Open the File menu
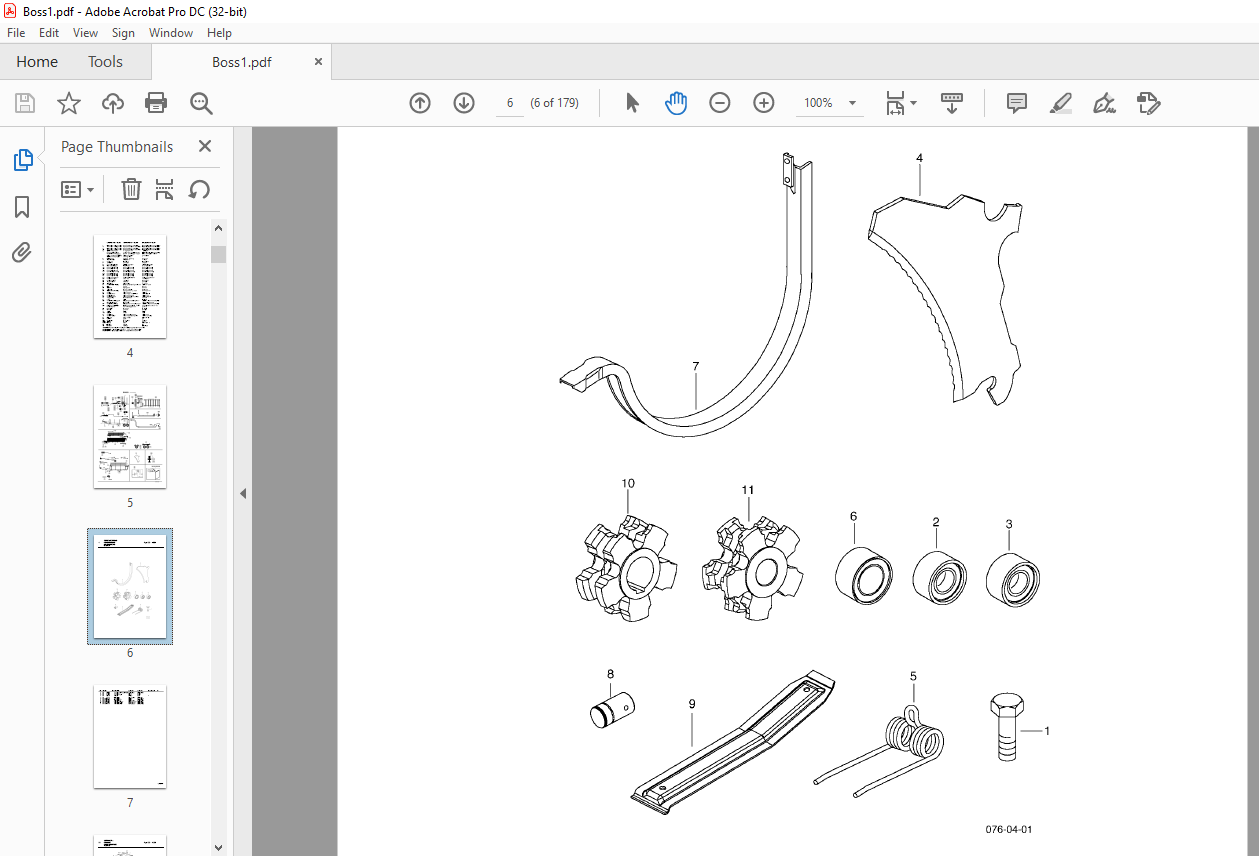Viewport: 1259px width, 856px height. tap(16, 33)
